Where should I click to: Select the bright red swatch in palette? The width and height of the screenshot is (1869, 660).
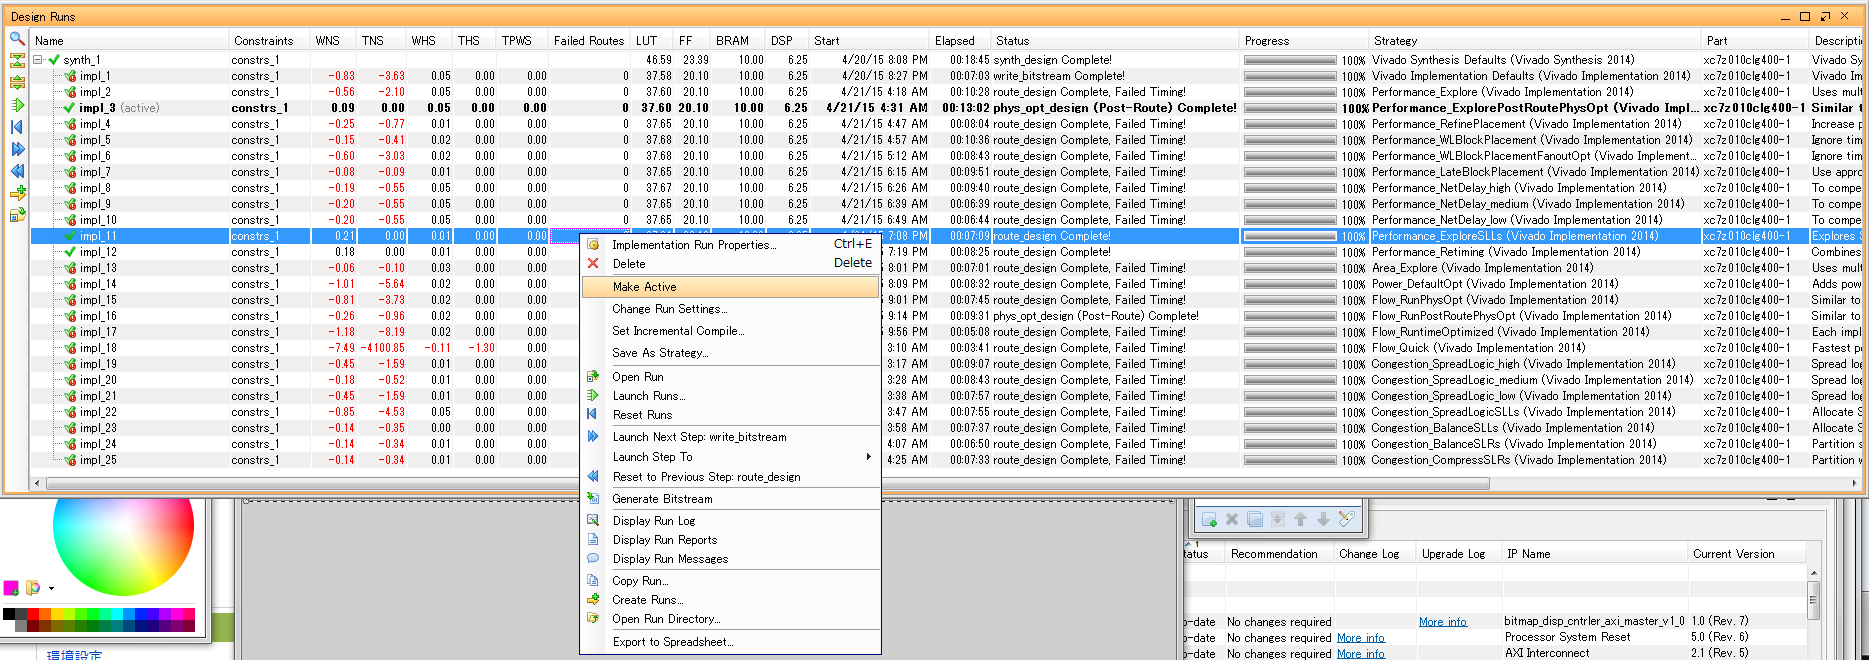(x=33, y=614)
